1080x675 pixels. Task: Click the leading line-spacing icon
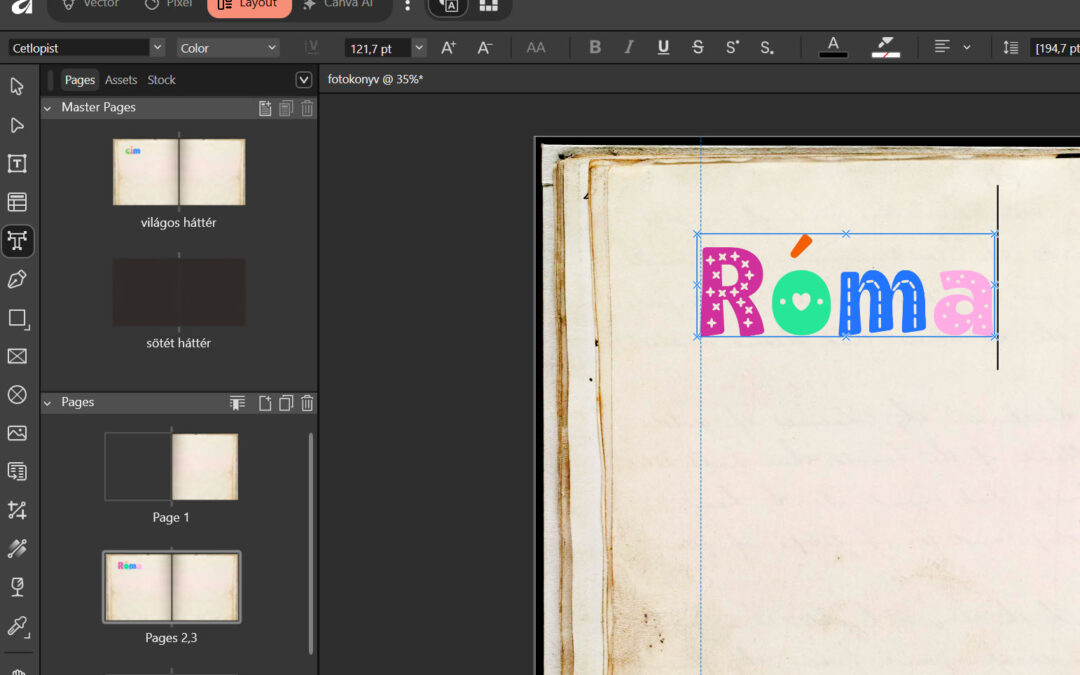[x=1010, y=48]
